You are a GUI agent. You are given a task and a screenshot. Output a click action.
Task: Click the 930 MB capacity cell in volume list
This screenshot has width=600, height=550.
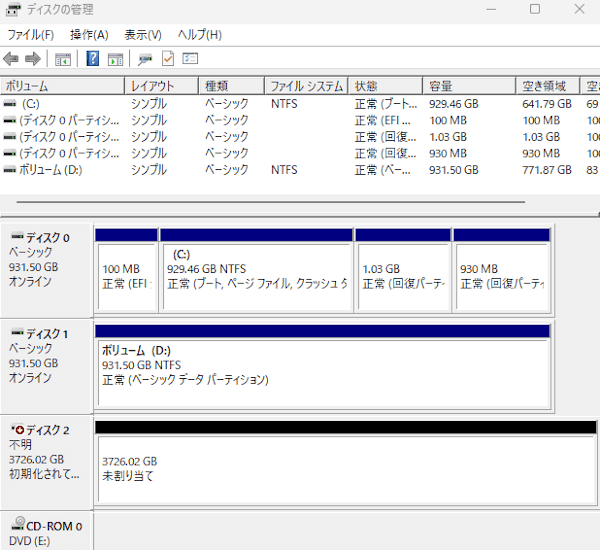pos(448,153)
